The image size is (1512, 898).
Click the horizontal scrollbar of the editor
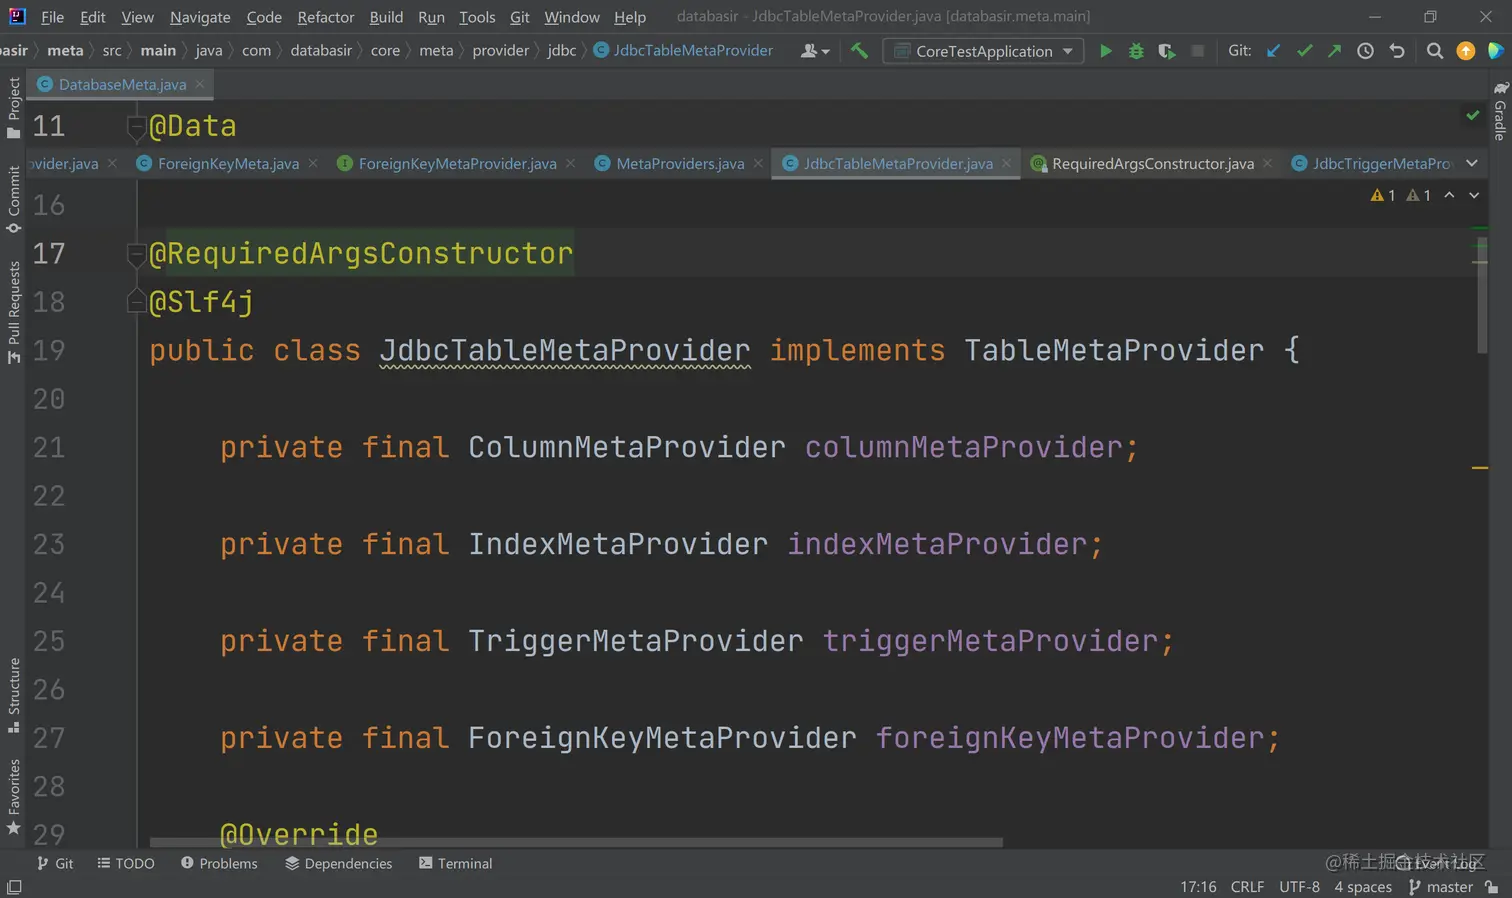tap(576, 842)
